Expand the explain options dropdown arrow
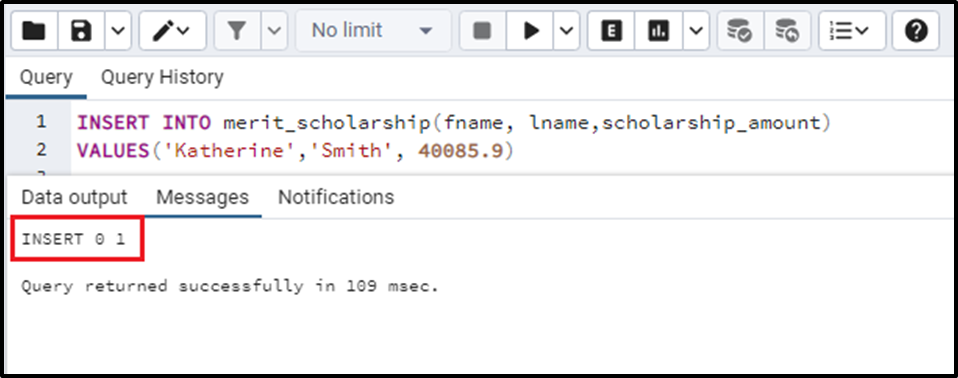The image size is (958, 378). tap(695, 30)
